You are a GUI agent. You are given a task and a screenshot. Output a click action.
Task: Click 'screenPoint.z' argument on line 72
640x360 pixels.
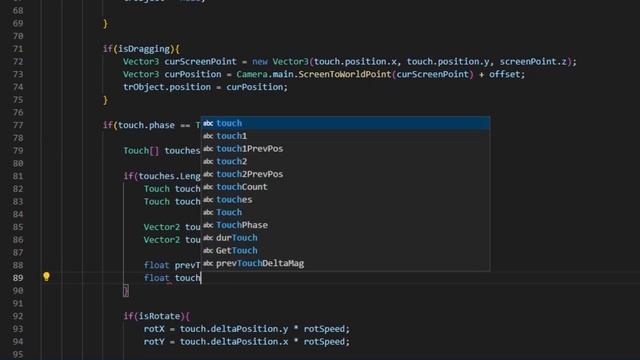(x=533, y=62)
